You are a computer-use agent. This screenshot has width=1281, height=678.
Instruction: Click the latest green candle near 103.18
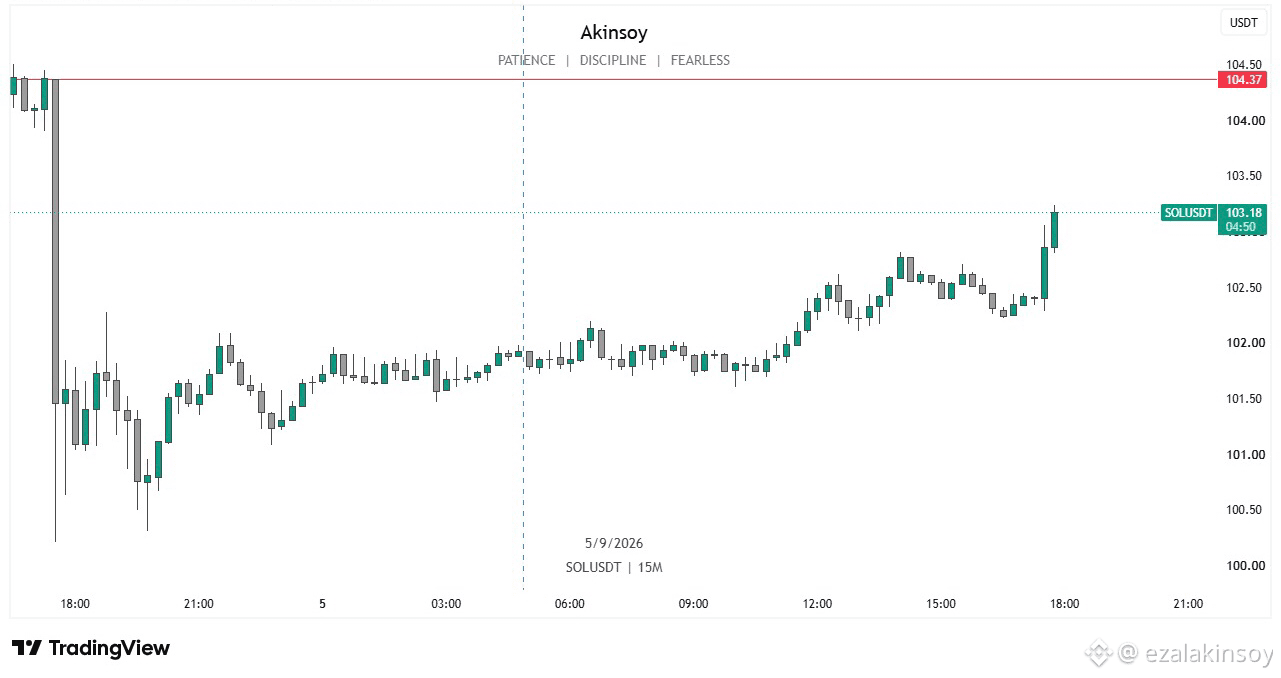(1054, 231)
